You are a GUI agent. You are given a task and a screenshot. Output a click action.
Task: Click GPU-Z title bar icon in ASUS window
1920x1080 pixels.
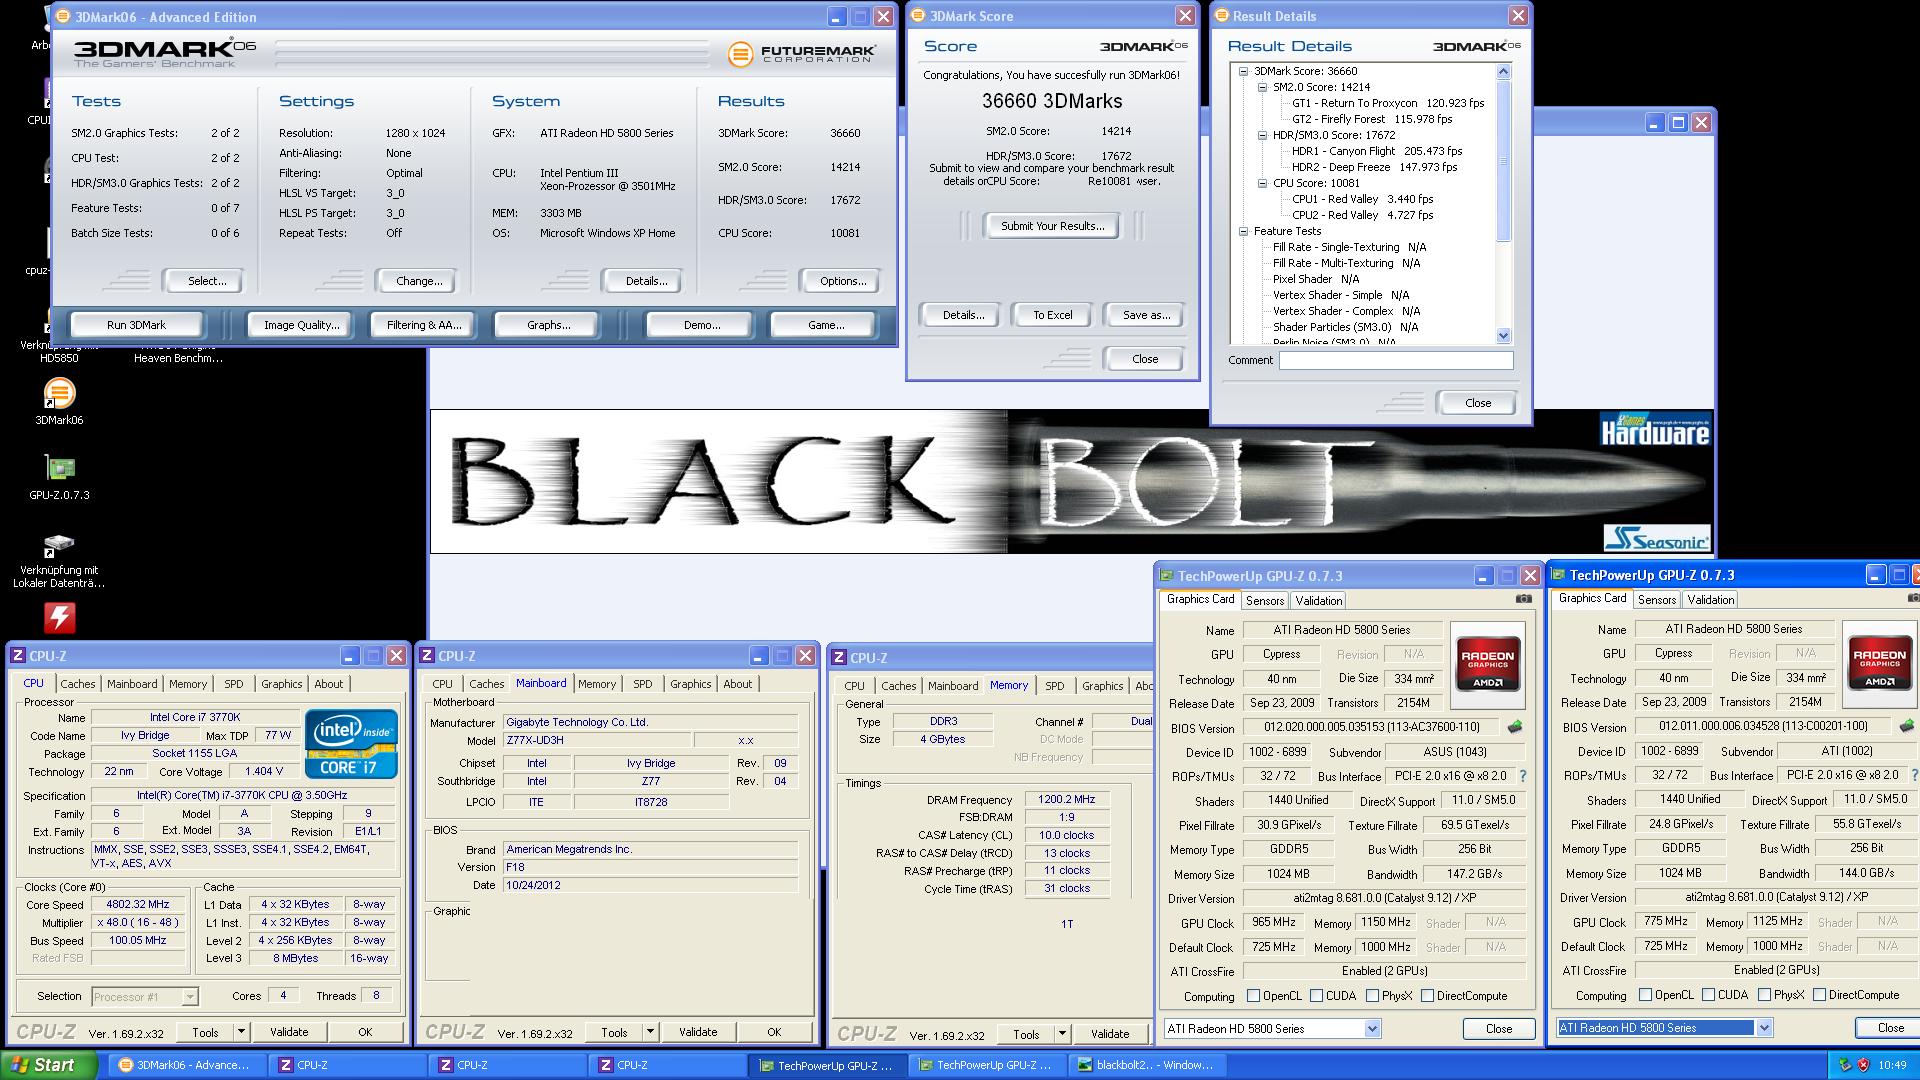[x=1166, y=576]
